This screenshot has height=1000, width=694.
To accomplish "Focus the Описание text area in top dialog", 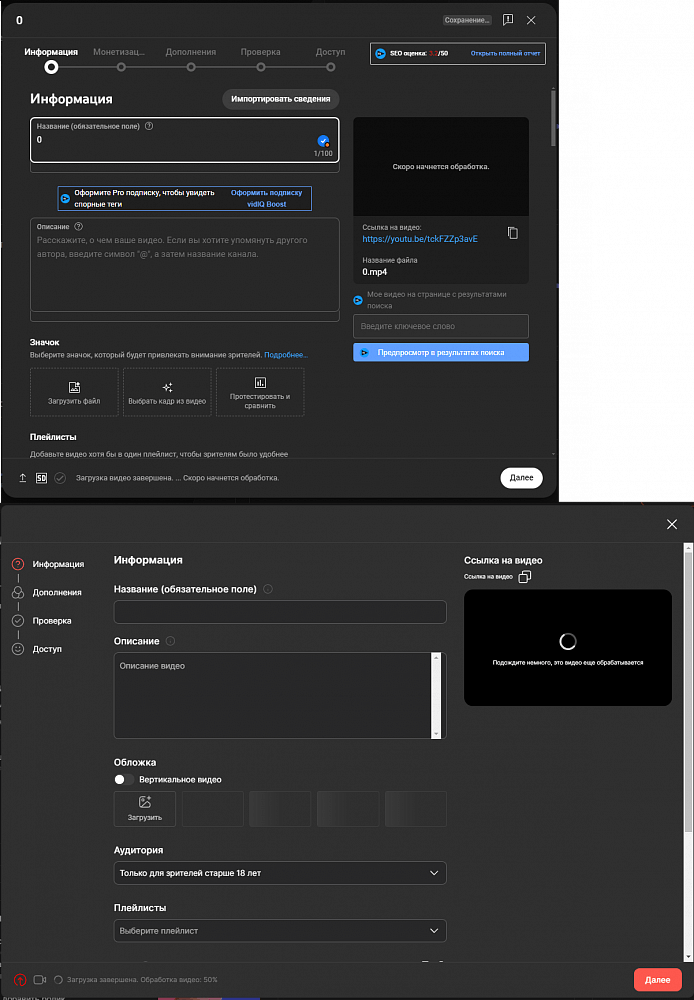I will 184,265.
